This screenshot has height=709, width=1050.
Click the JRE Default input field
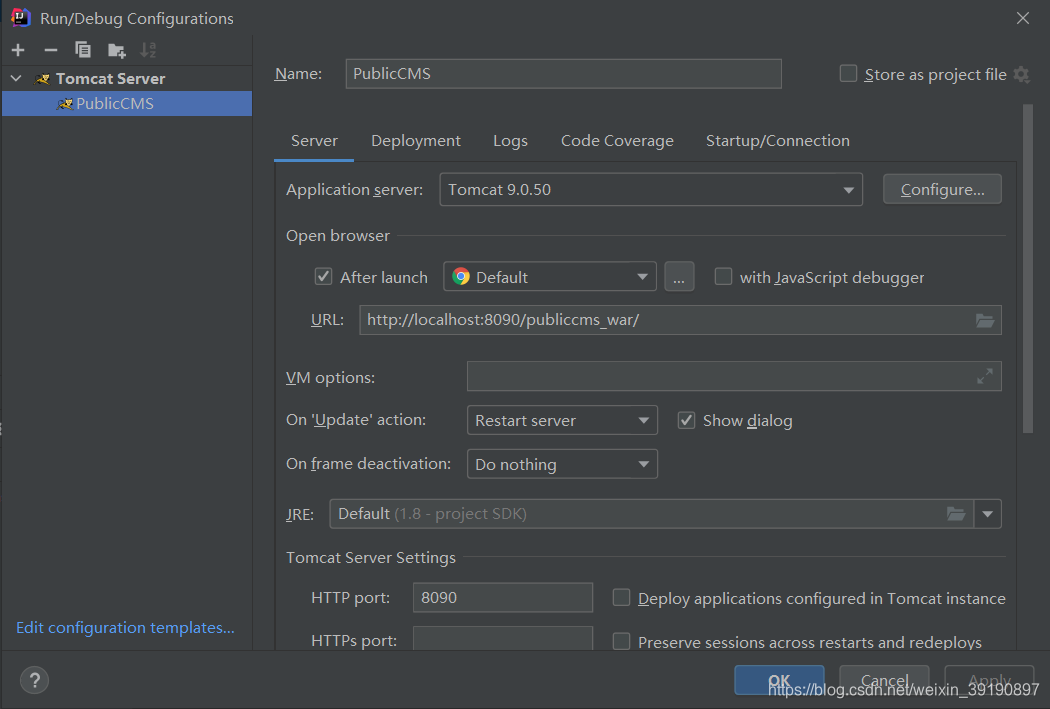tap(651, 514)
